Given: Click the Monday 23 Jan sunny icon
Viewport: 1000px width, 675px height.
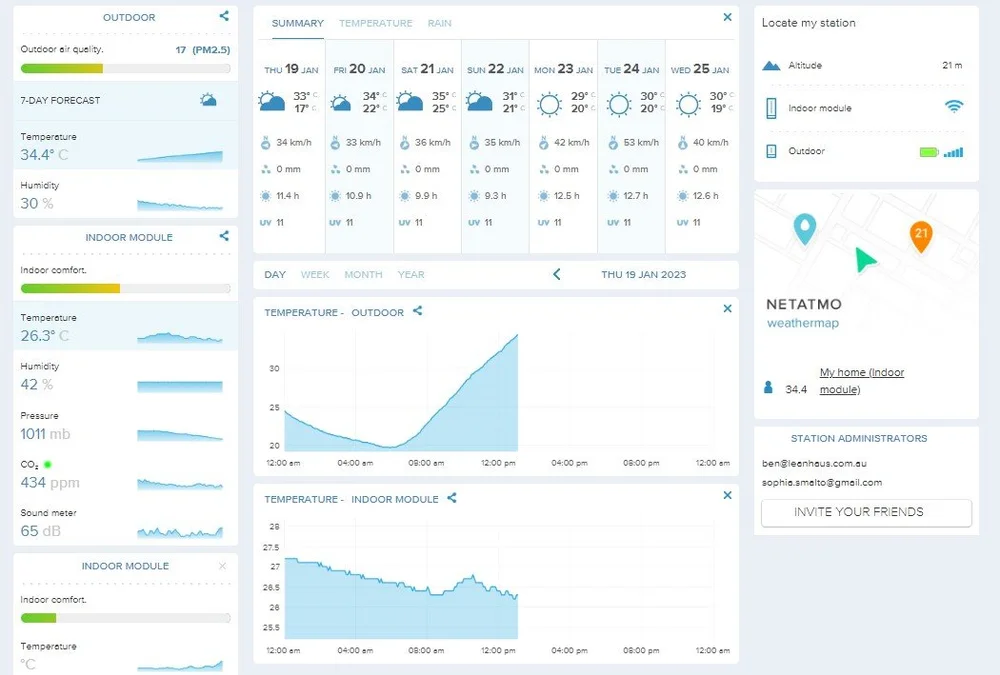Looking at the screenshot, I should pos(549,103).
